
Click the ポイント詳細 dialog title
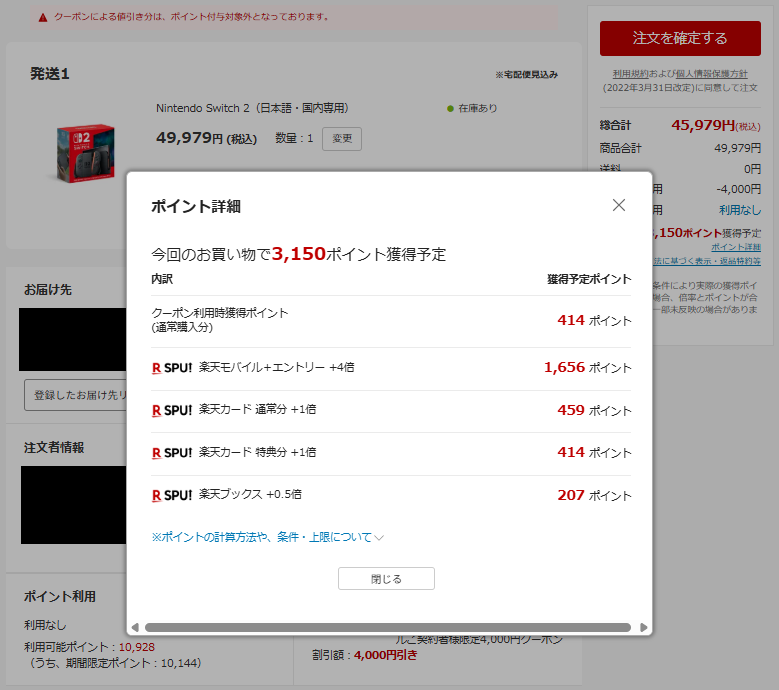(x=196, y=206)
